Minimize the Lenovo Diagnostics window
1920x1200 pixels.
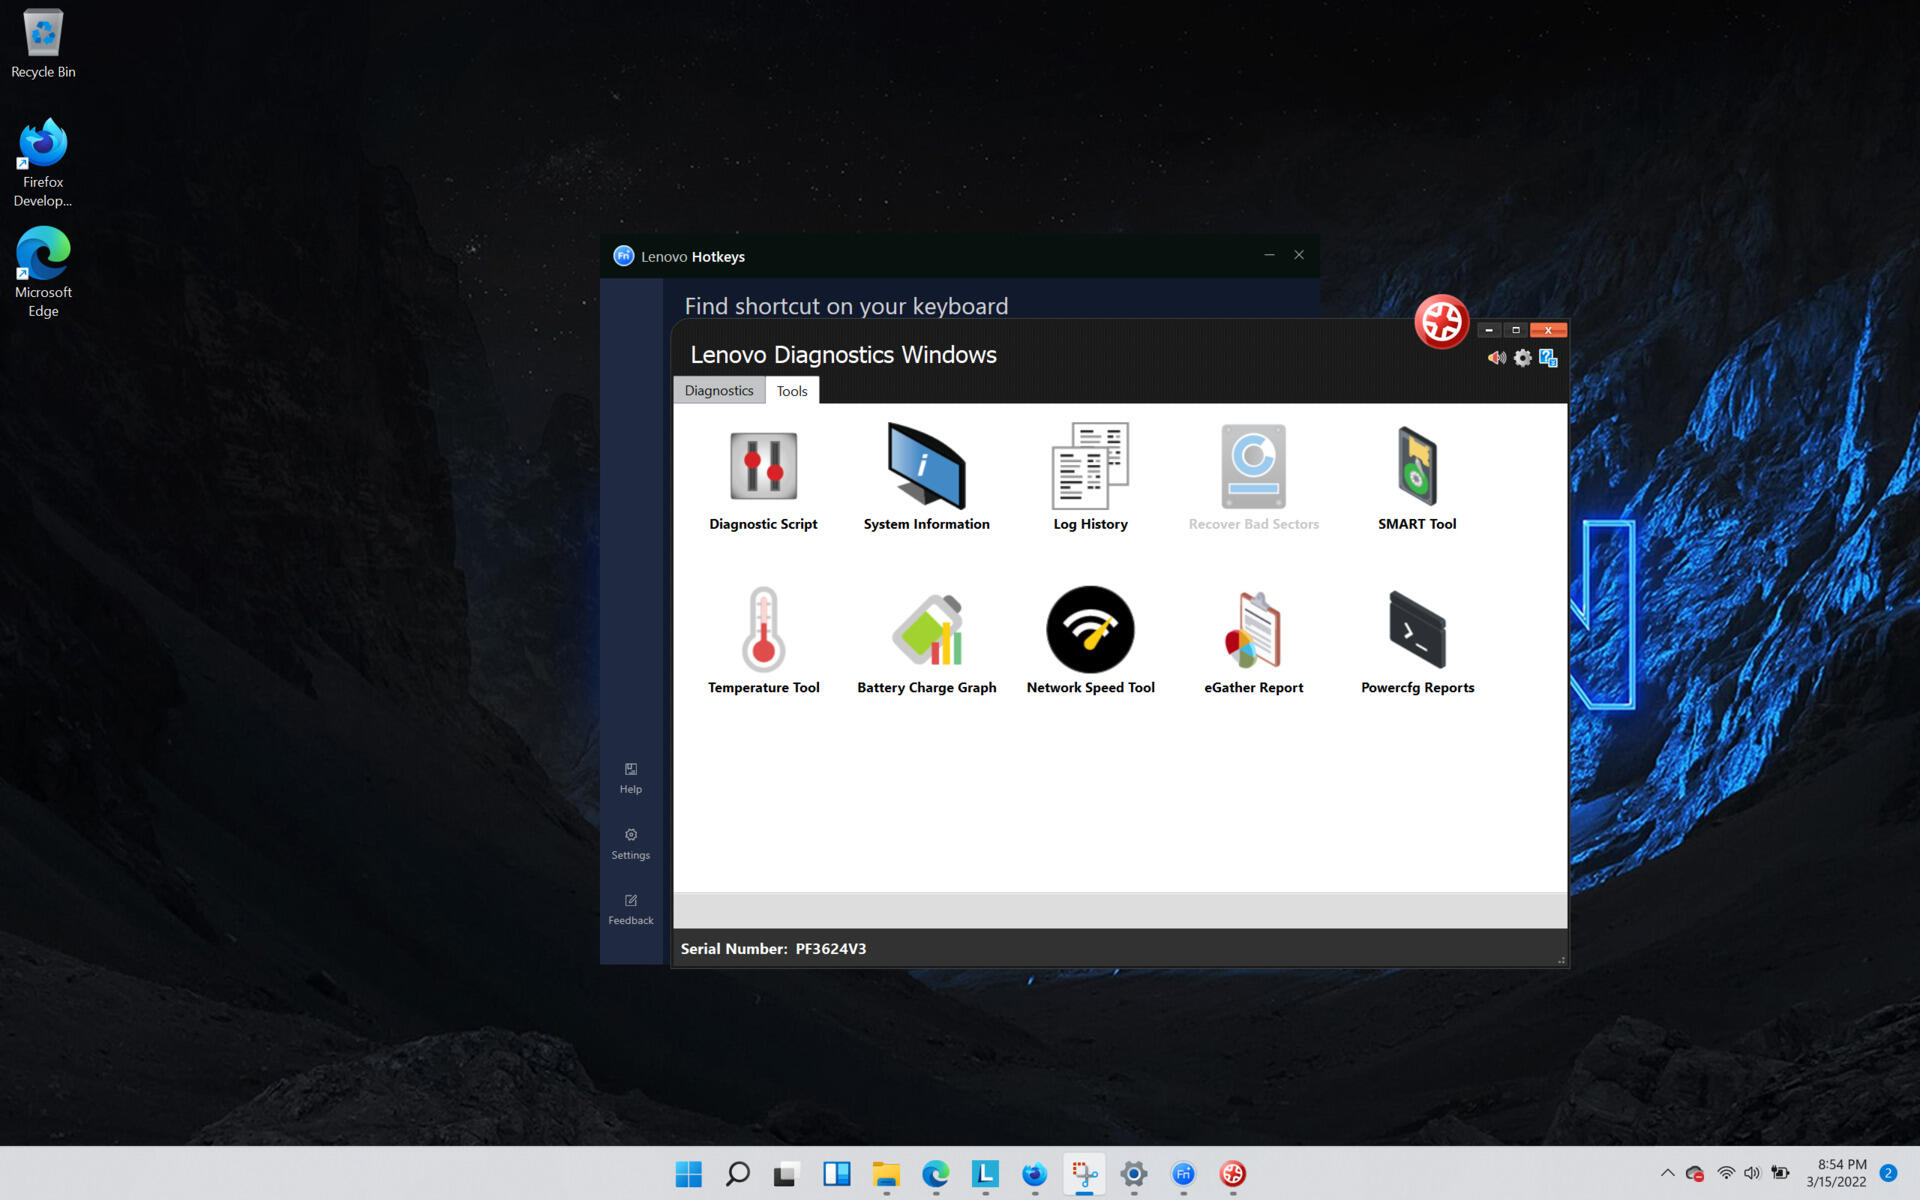pos(1489,330)
